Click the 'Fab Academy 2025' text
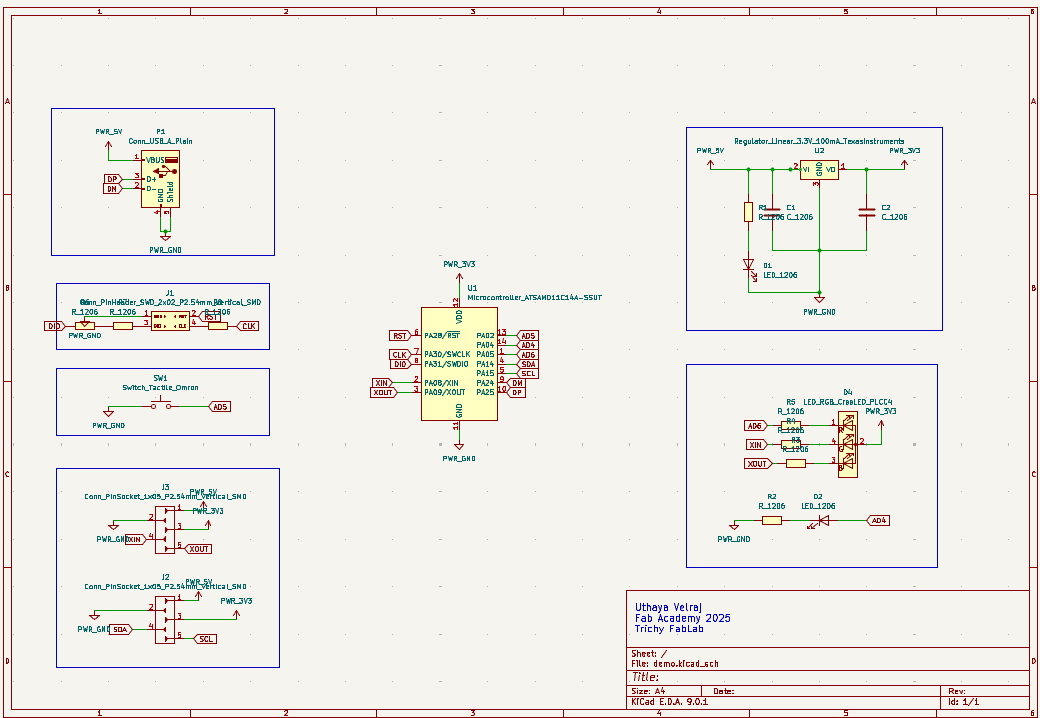Screen dimensions: 1040x718 [x=682, y=618]
